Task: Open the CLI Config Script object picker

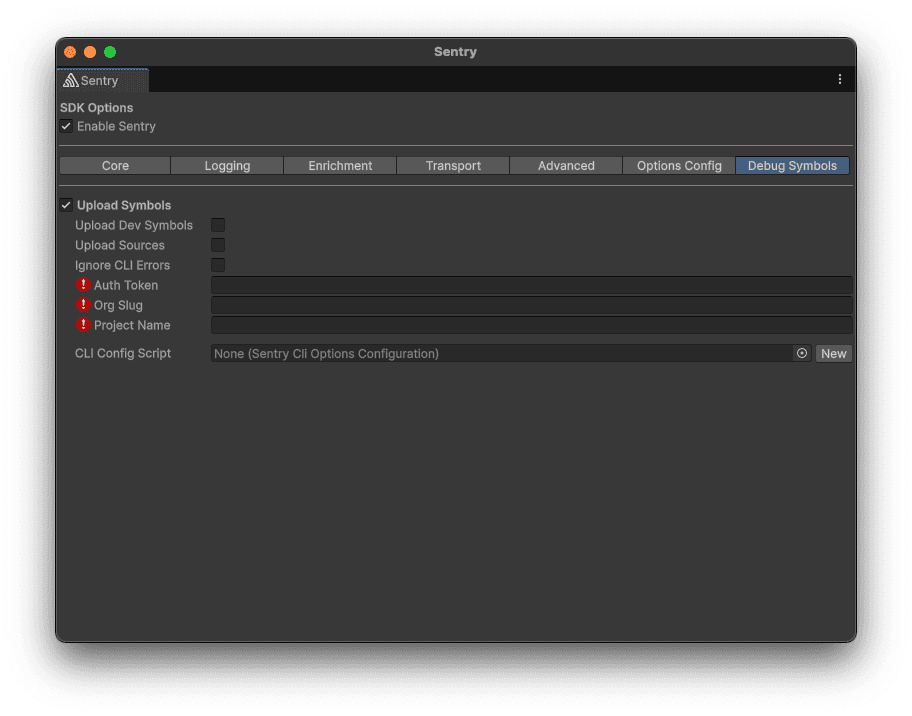Action: [x=802, y=353]
